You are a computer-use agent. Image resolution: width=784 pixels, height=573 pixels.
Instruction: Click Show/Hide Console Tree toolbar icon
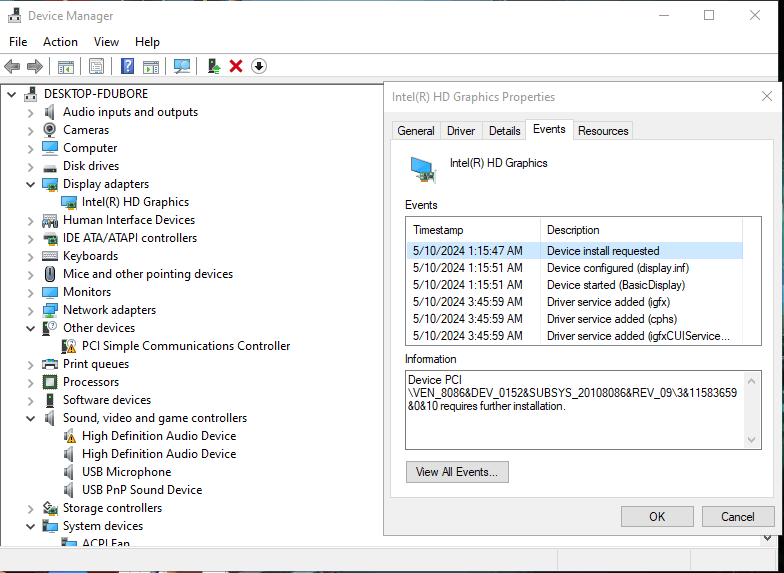coord(66,66)
